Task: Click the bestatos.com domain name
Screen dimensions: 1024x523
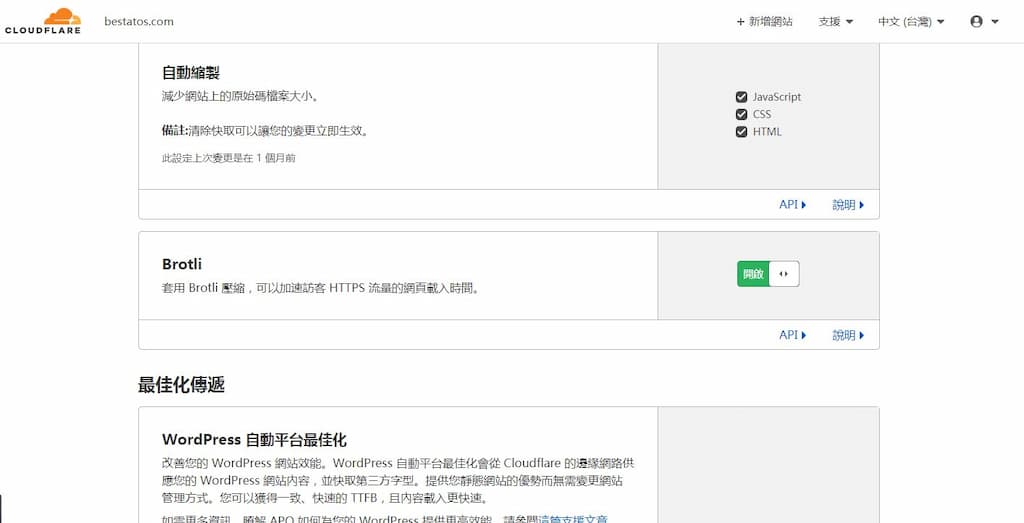Action: click(x=139, y=21)
